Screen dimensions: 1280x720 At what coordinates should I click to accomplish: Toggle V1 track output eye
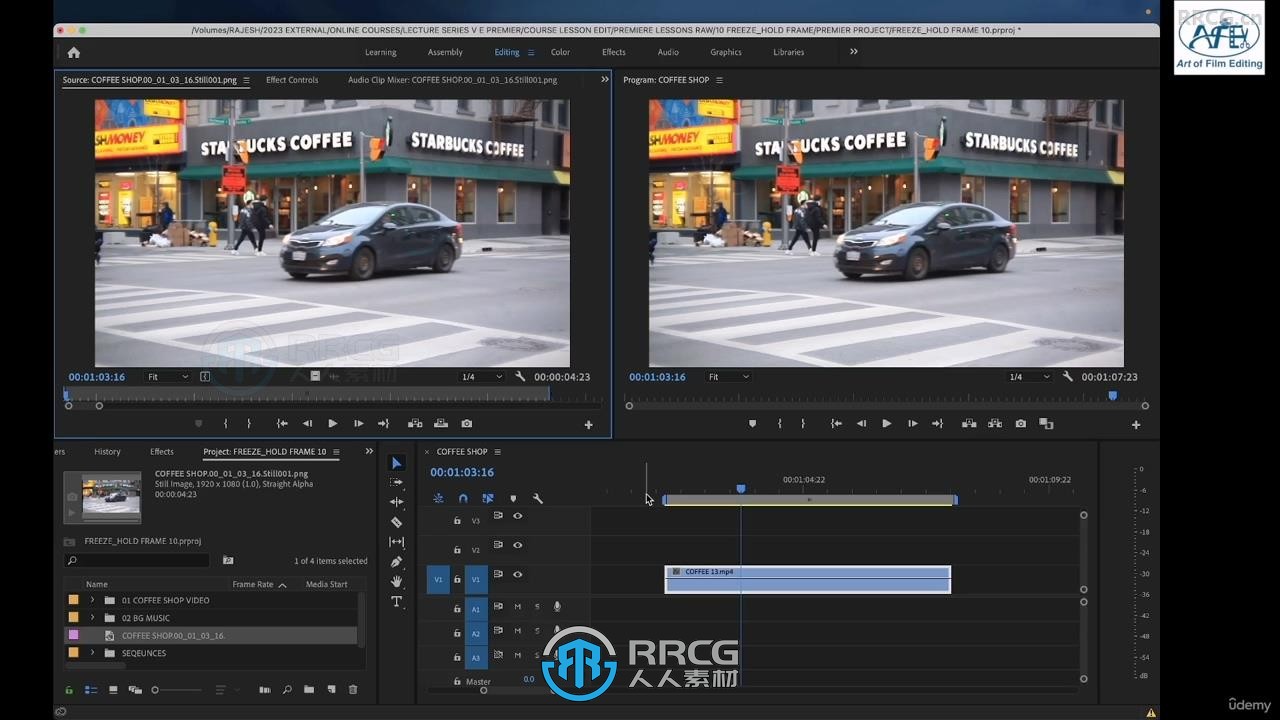(517, 574)
